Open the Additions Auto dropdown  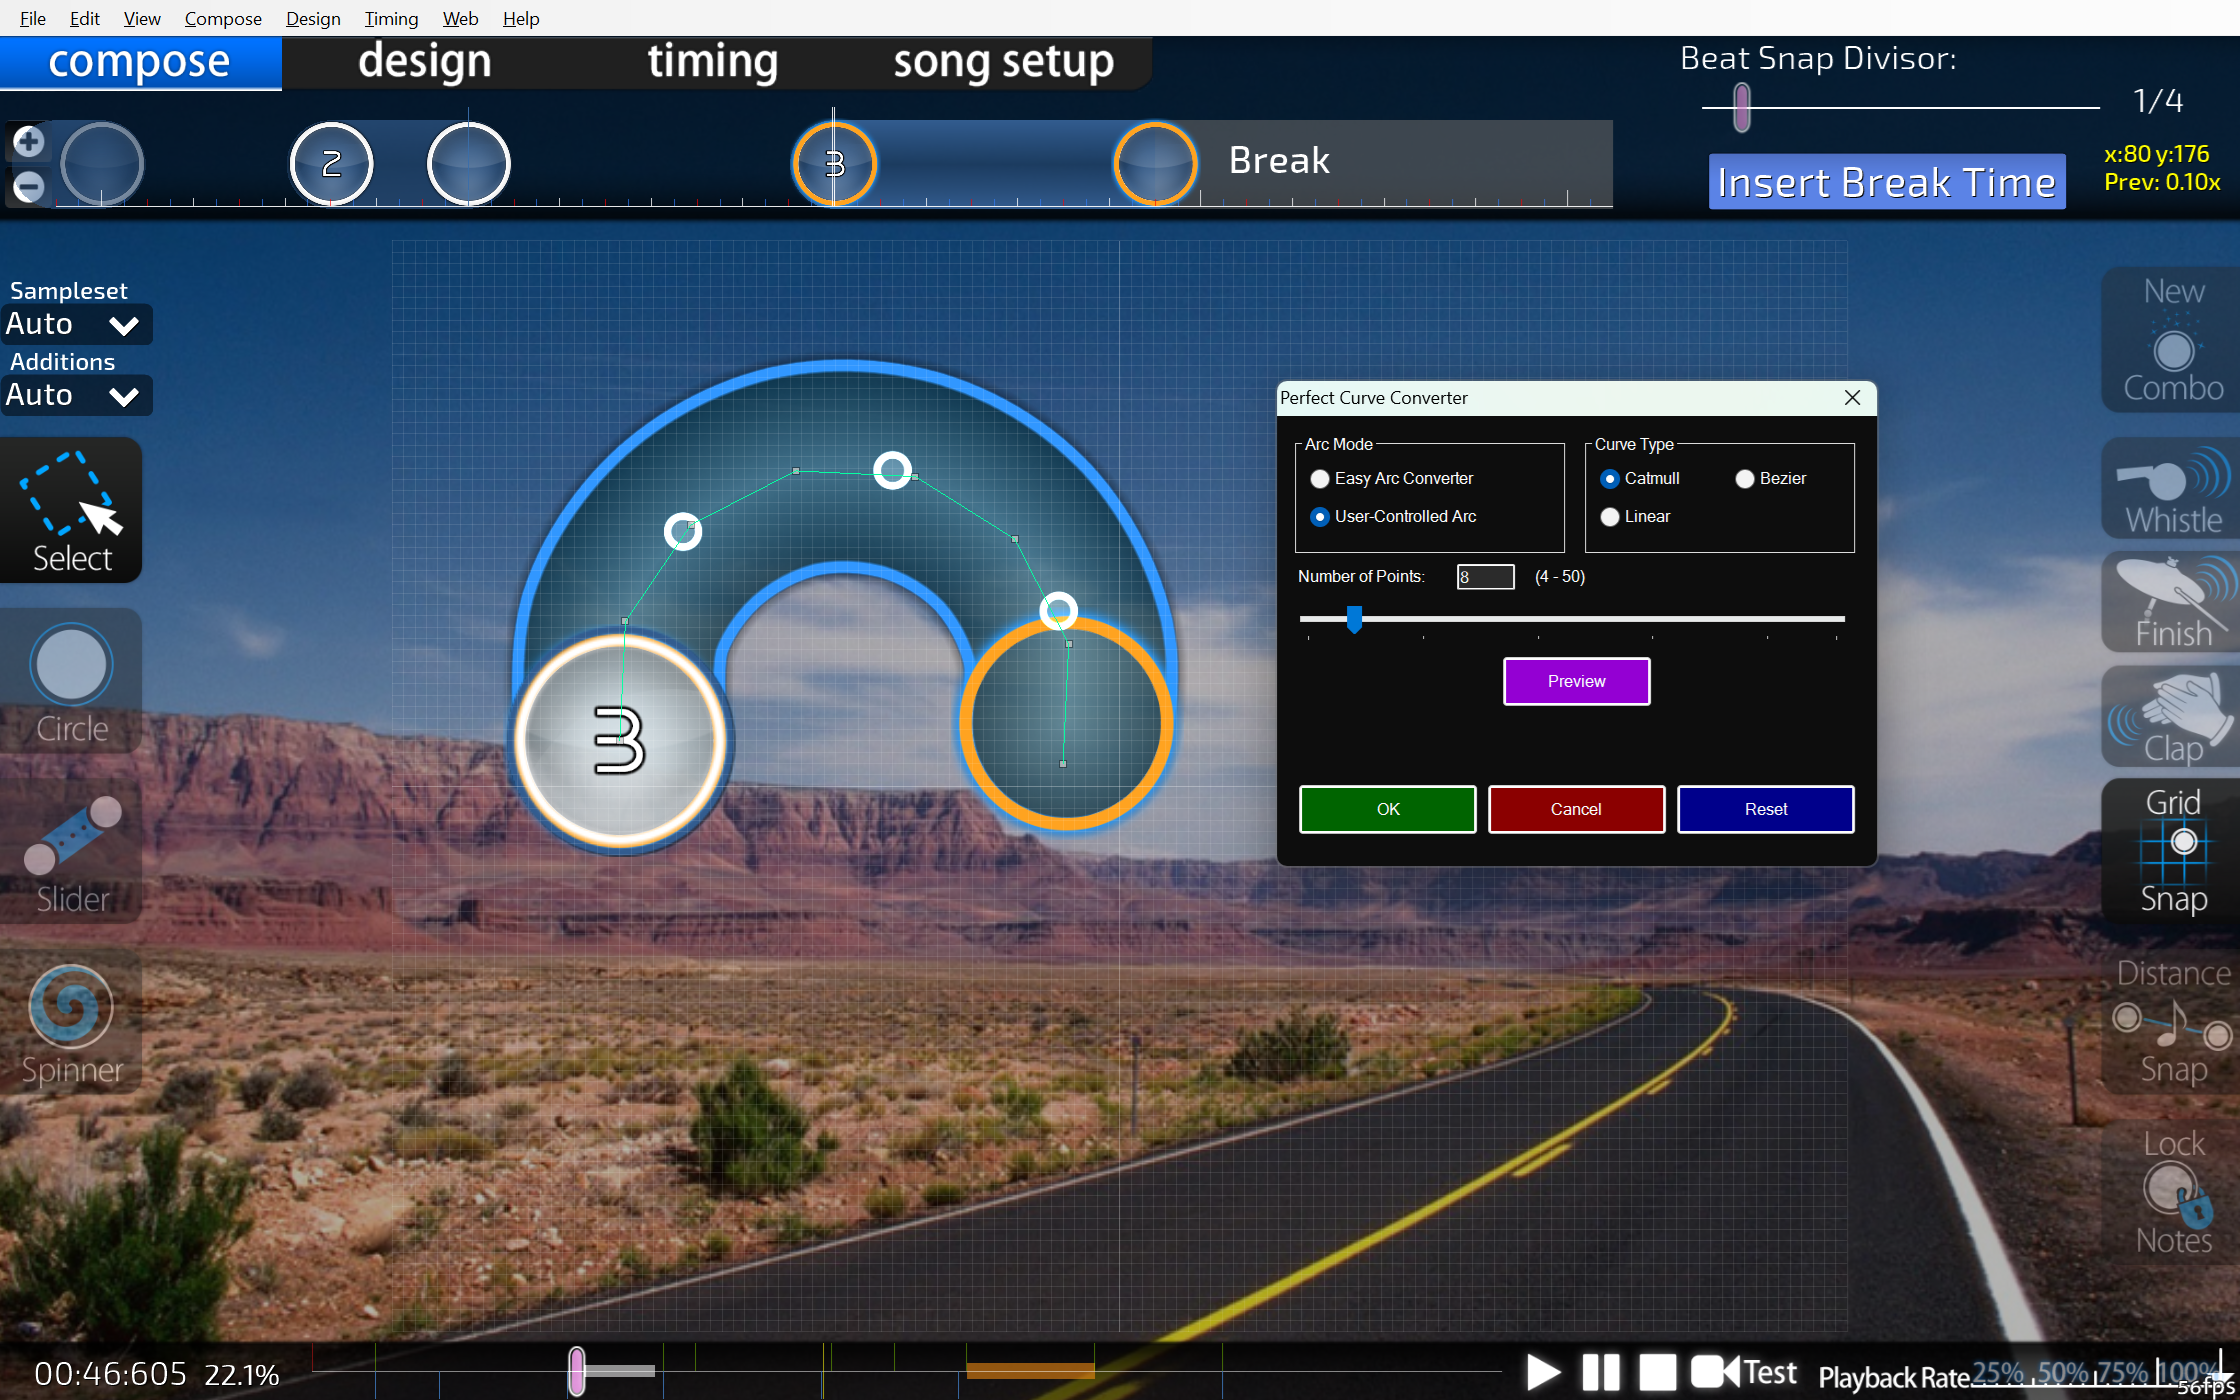75,396
